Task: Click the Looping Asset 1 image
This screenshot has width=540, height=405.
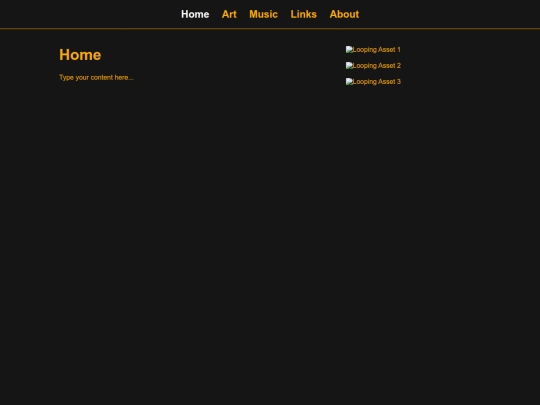Action: point(373,50)
